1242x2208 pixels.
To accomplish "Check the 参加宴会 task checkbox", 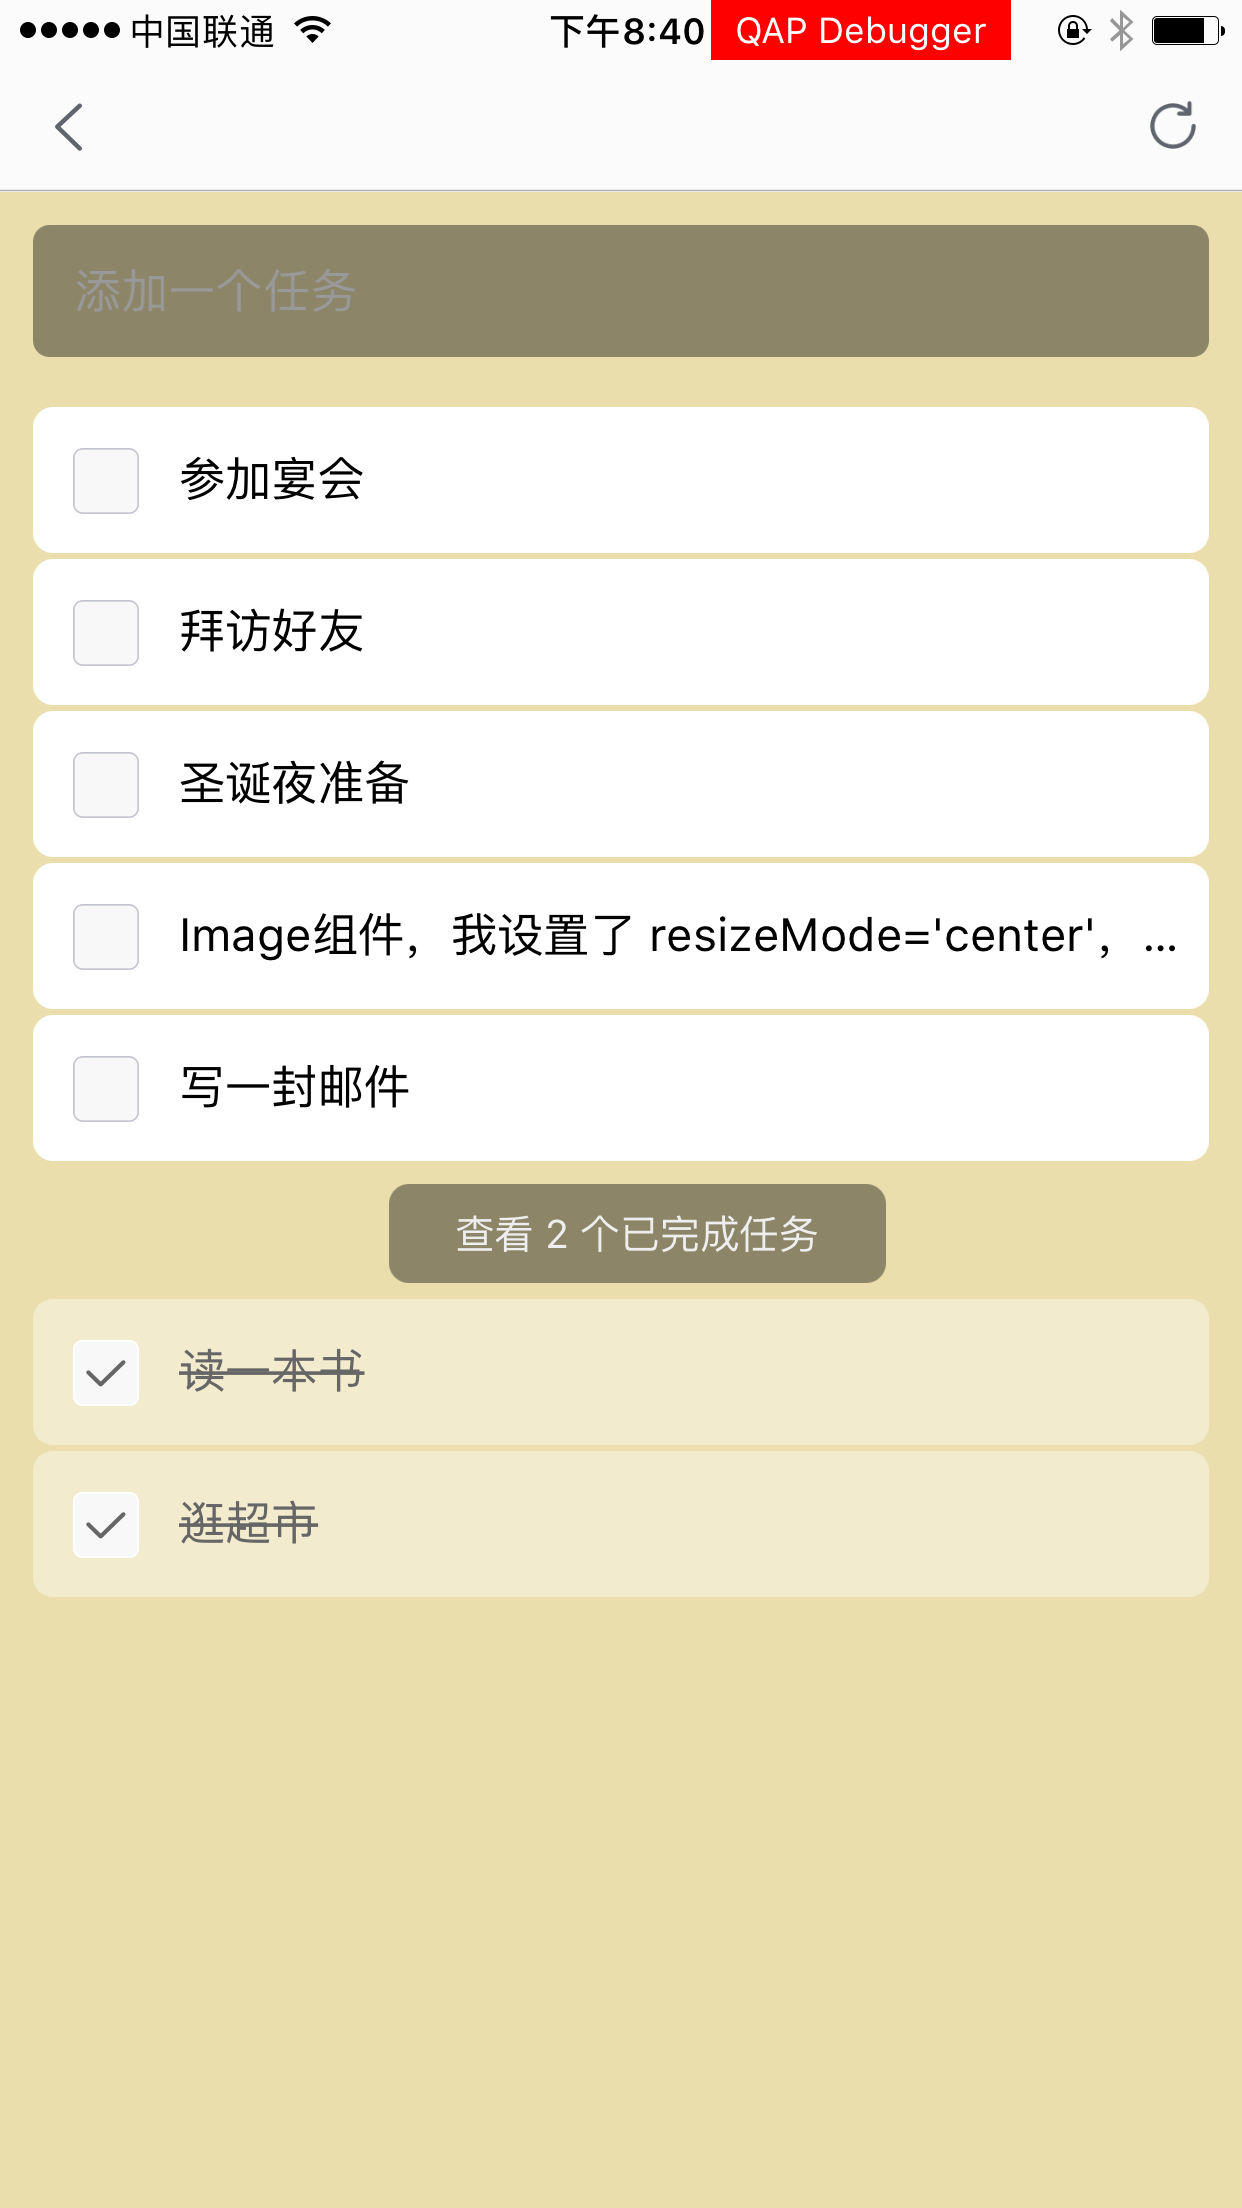I will [x=106, y=481].
